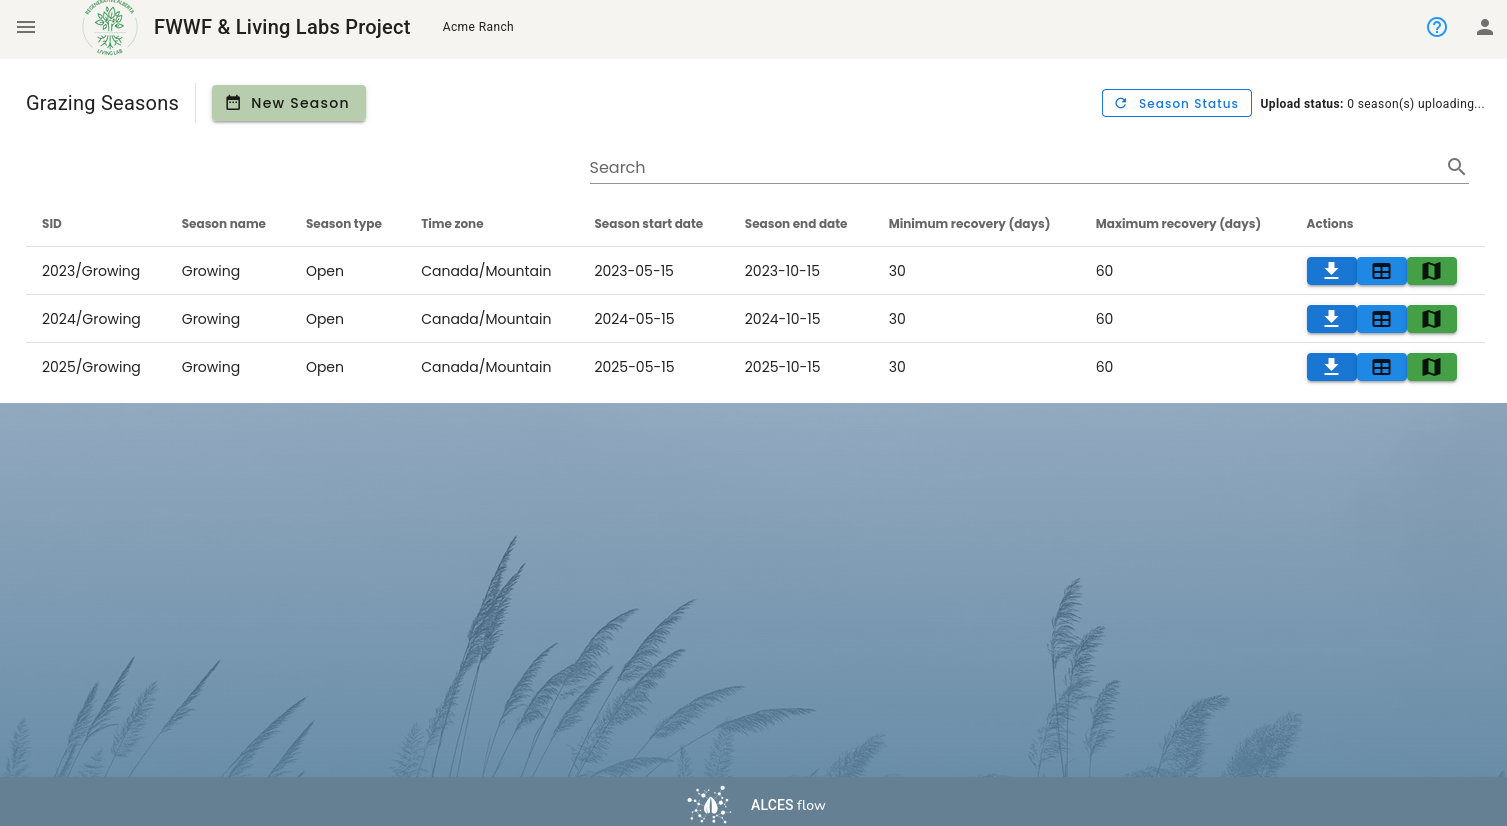Viewport: 1507px width, 826px height.
Task: Open the user account icon
Action: coord(1485,27)
